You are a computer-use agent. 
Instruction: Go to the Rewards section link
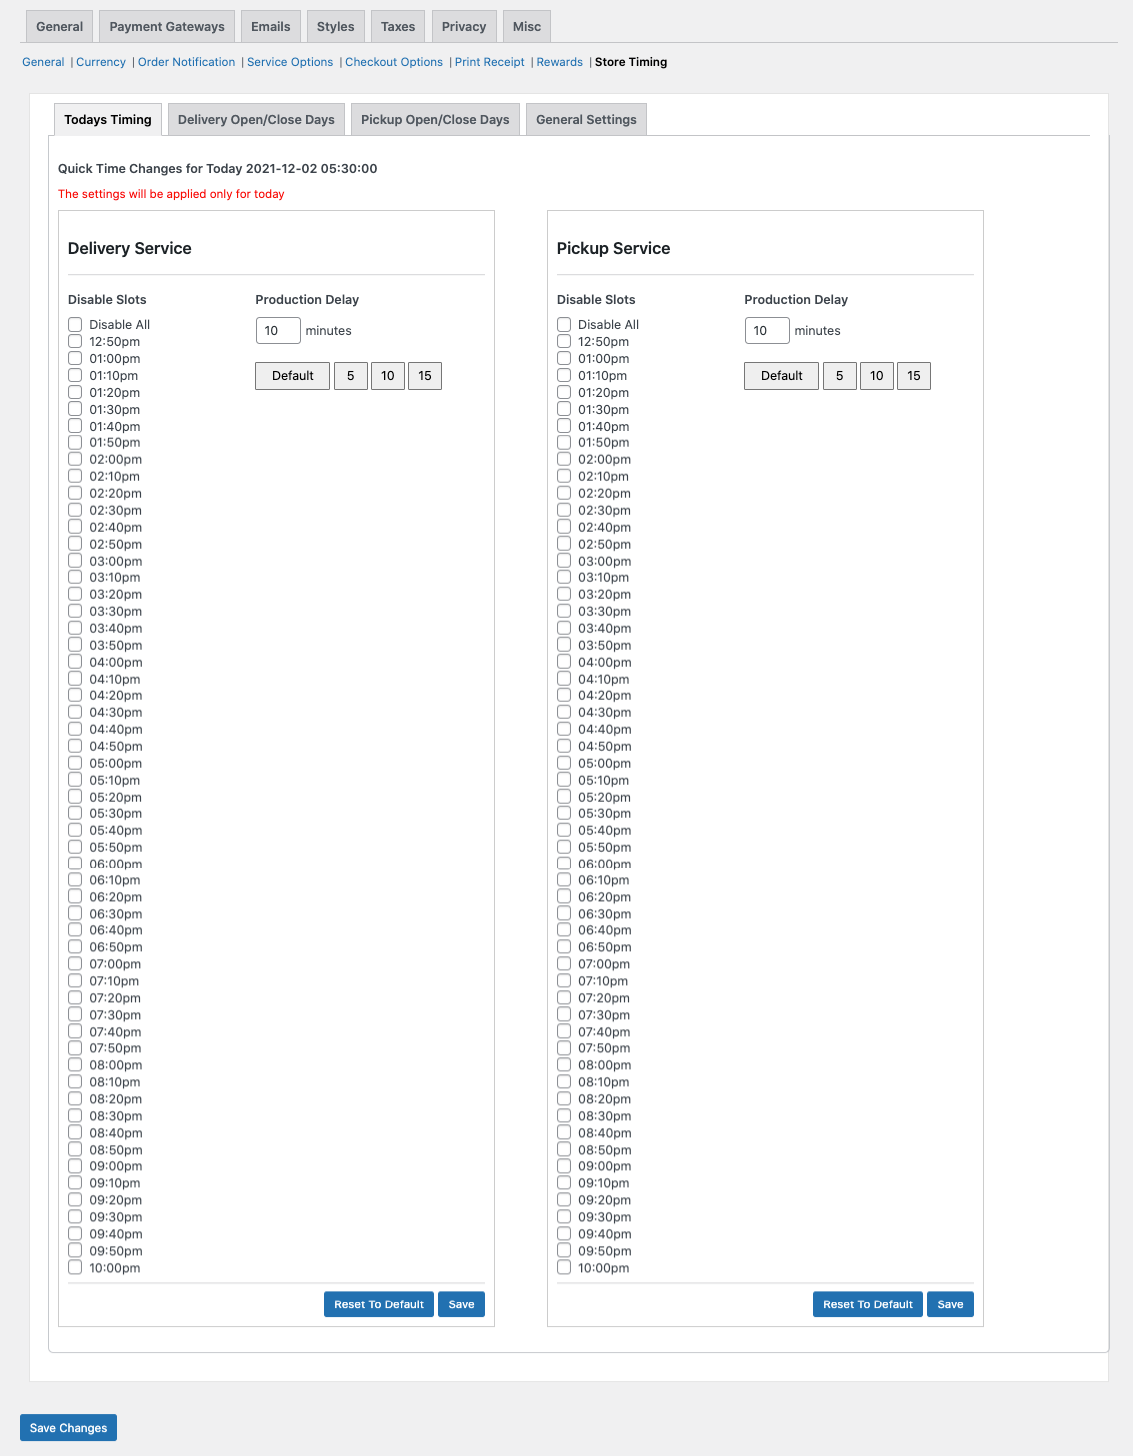[559, 62]
